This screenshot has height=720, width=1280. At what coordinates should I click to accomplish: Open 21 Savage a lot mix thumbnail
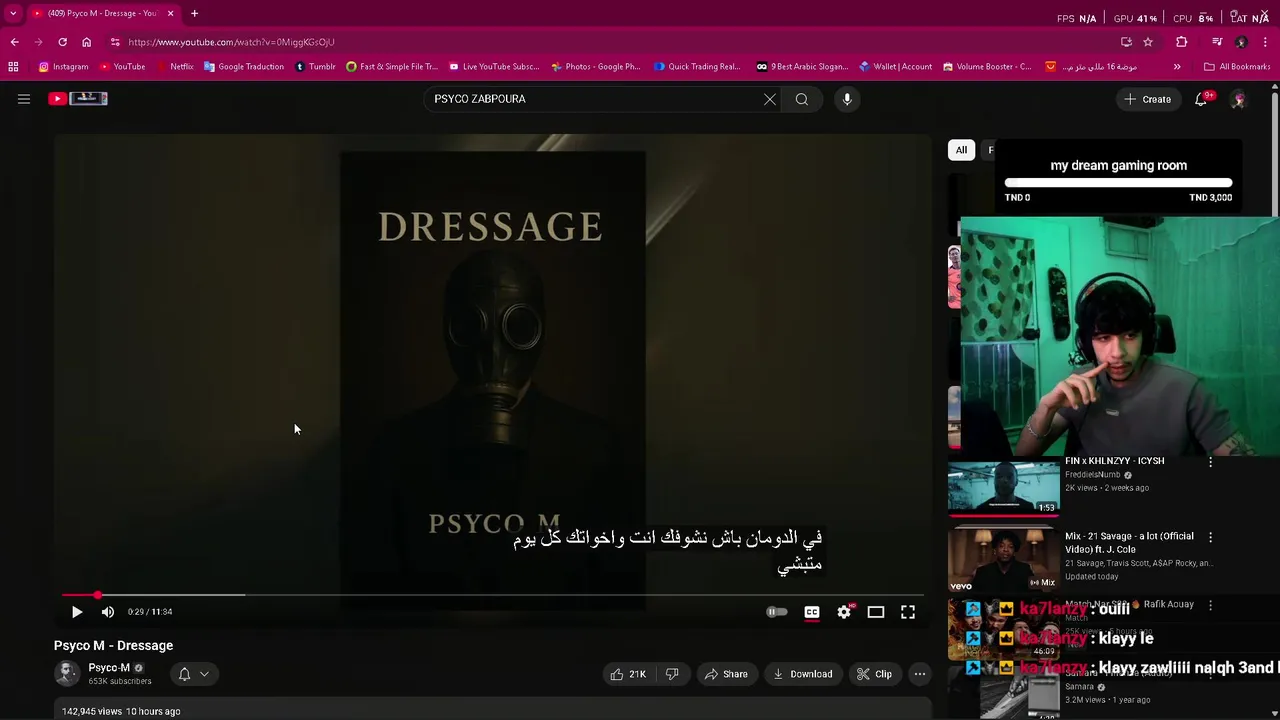coord(1003,560)
